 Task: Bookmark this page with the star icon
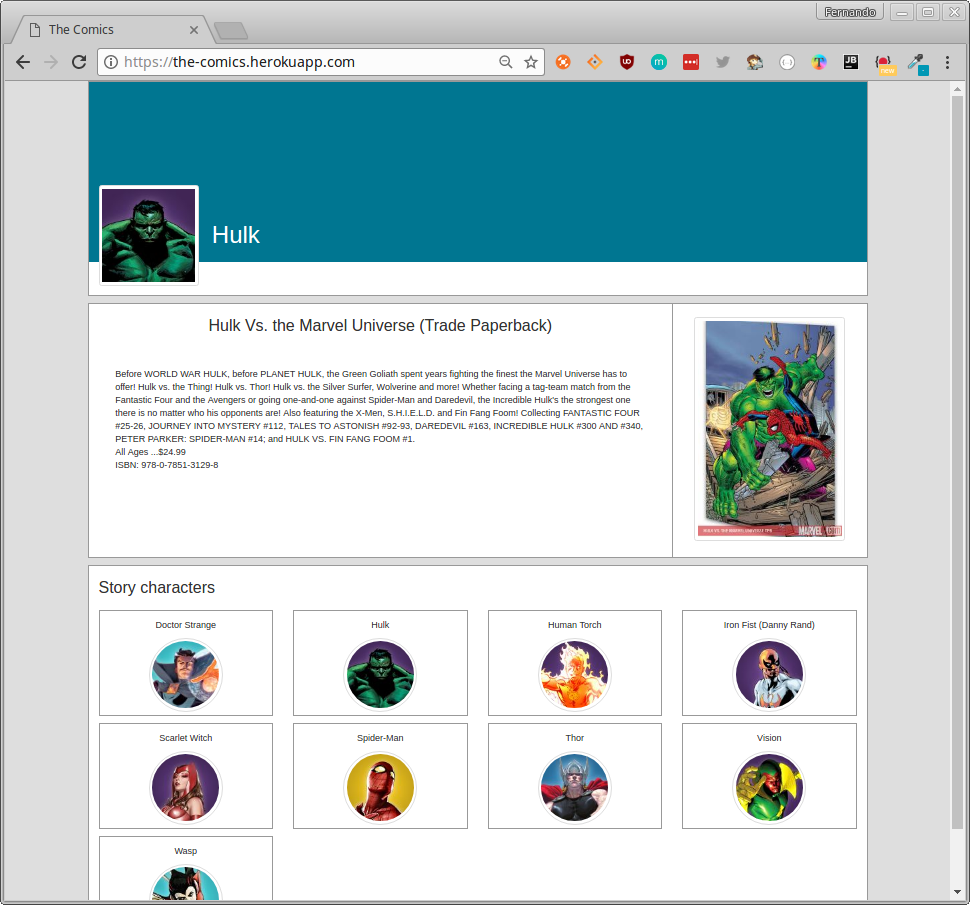tap(531, 62)
